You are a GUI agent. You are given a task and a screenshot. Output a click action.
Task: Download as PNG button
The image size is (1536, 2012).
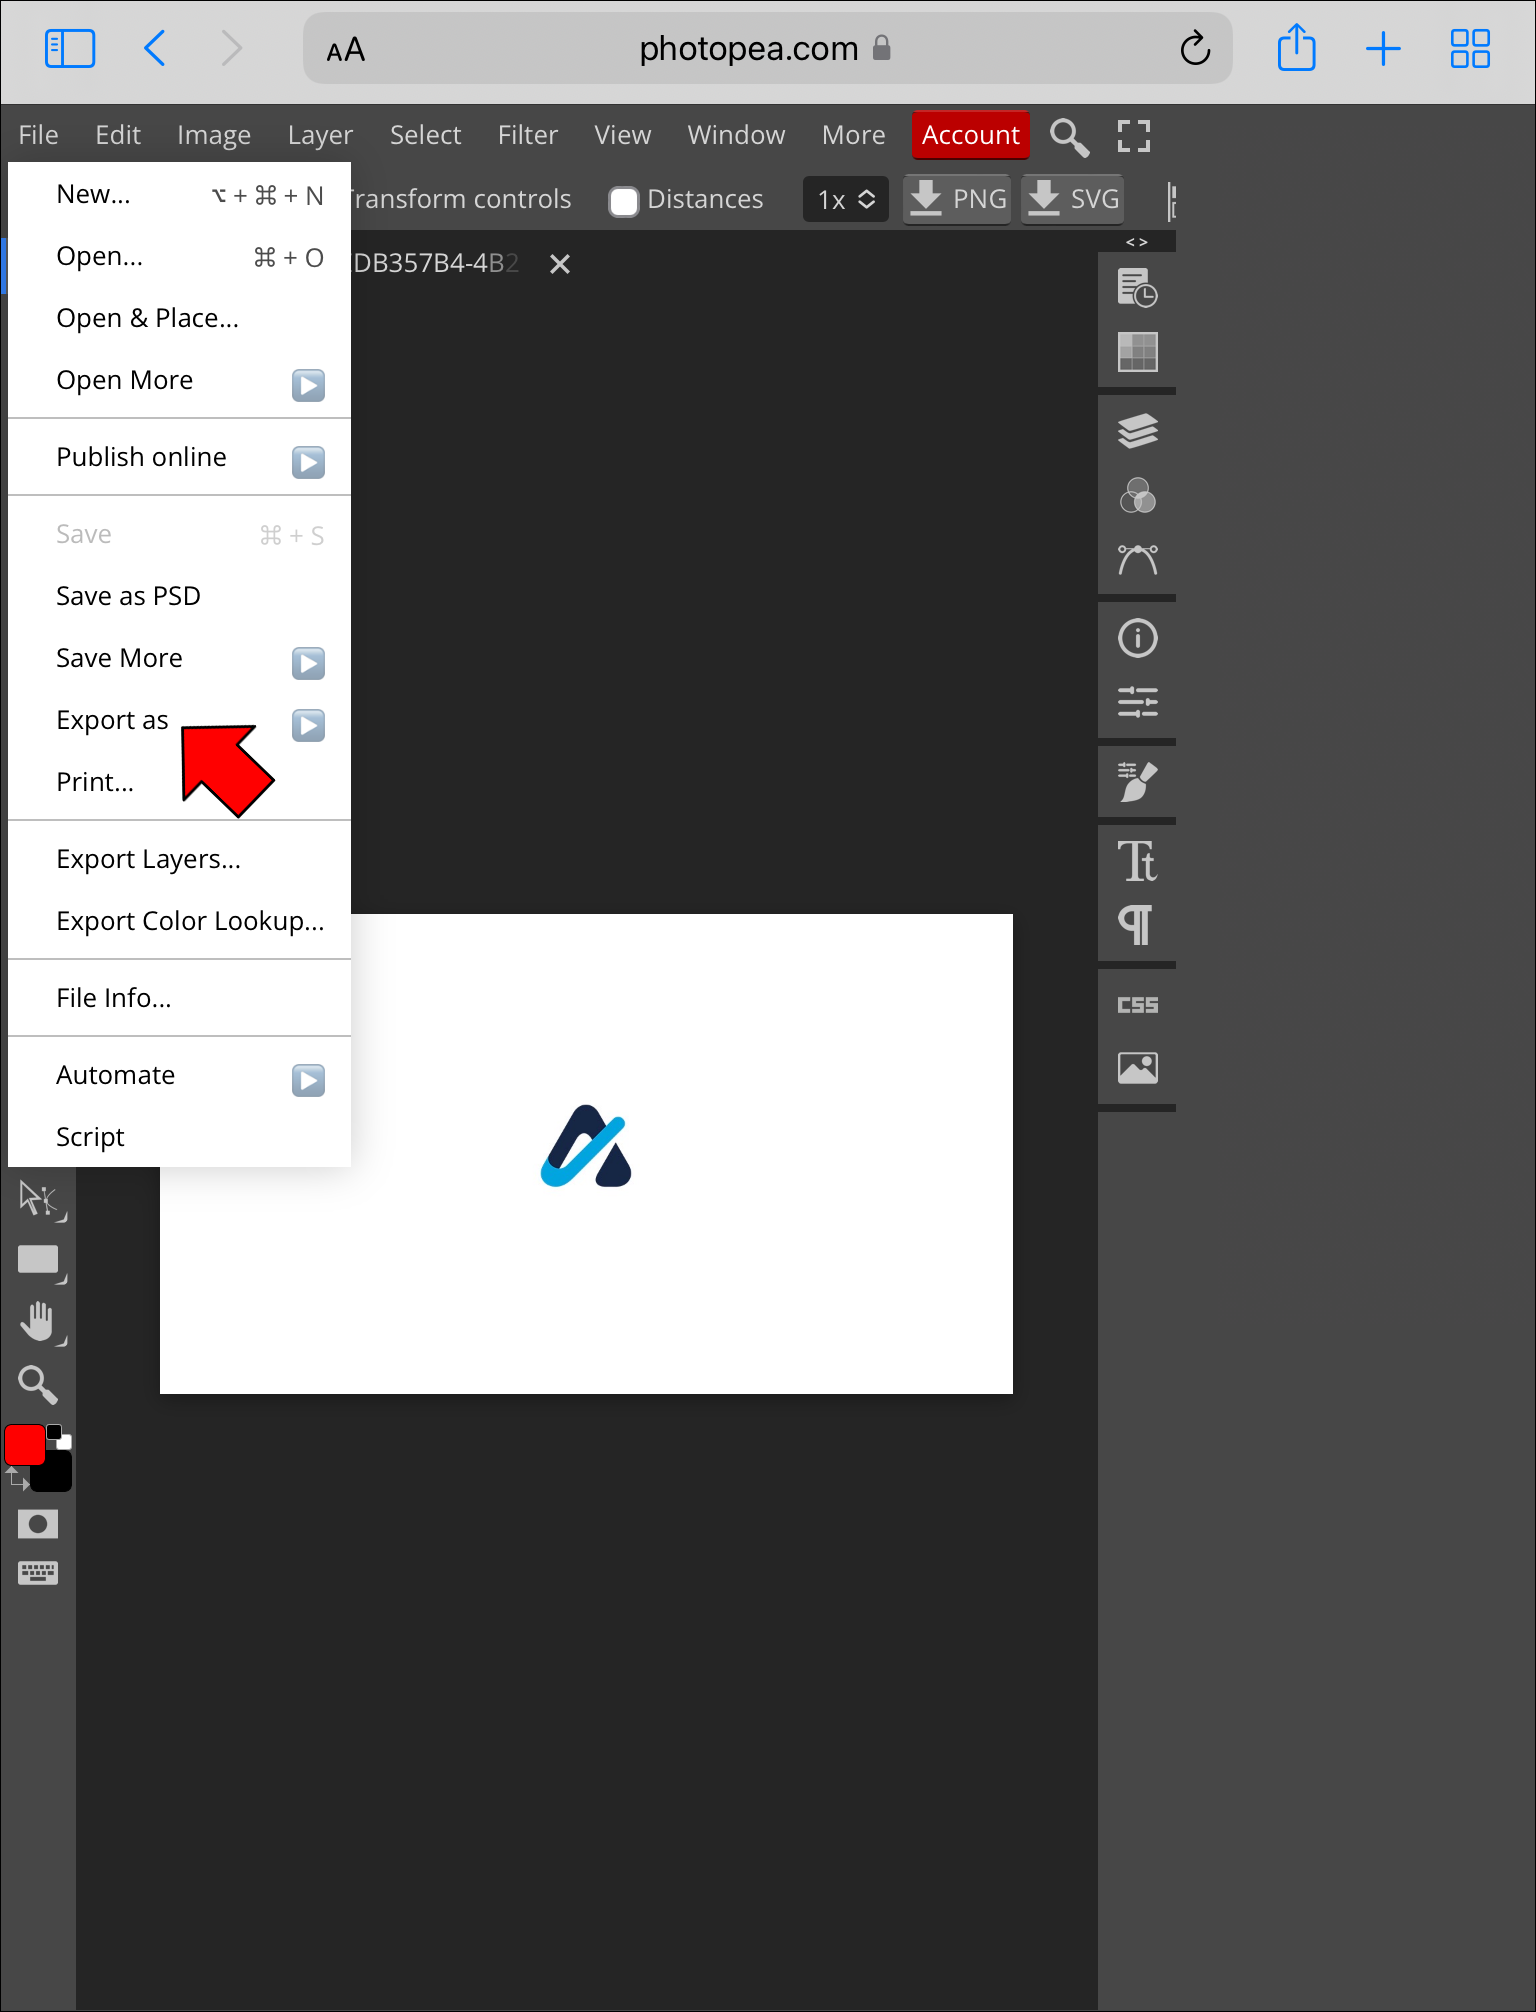click(x=957, y=199)
